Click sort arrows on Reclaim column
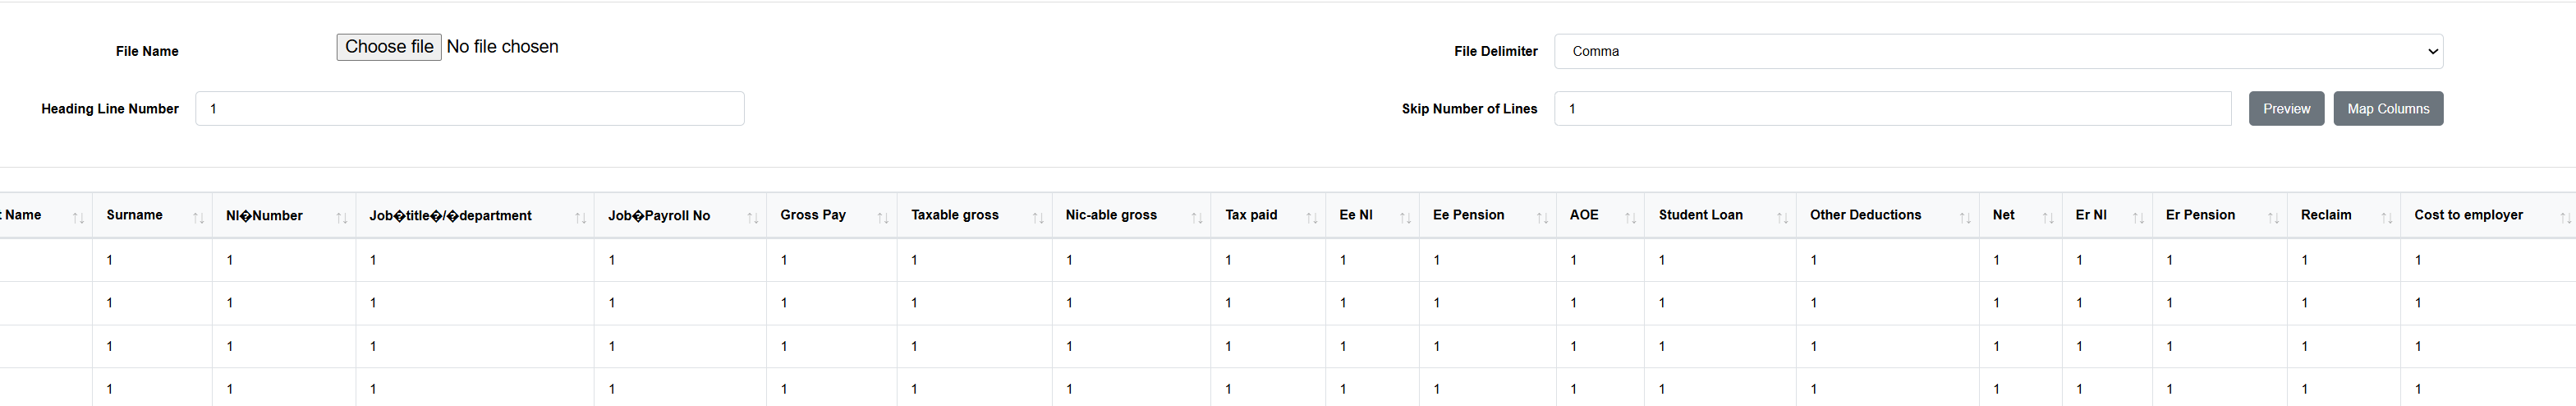 click(x=2386, y=217)
